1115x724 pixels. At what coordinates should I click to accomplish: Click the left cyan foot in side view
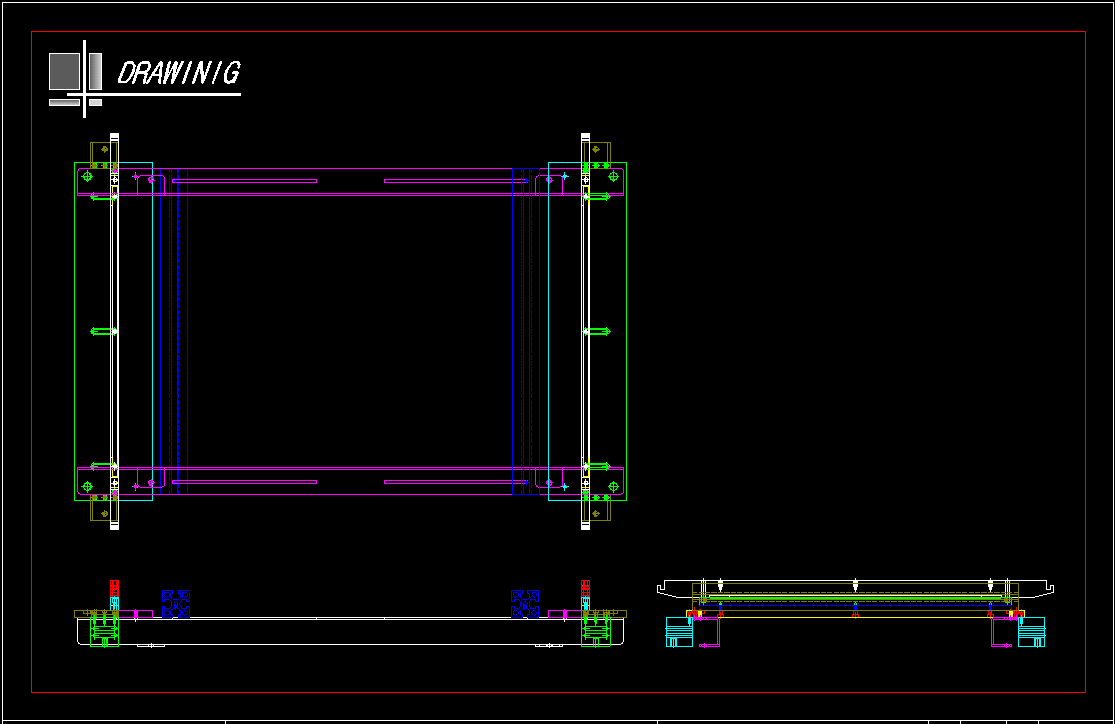click(x=679, y=632)
